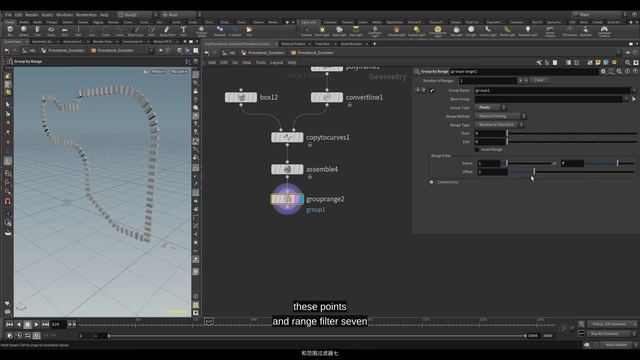Open the Group Type dropdown
Screen dimensions: 640x360
click(490, 107)
